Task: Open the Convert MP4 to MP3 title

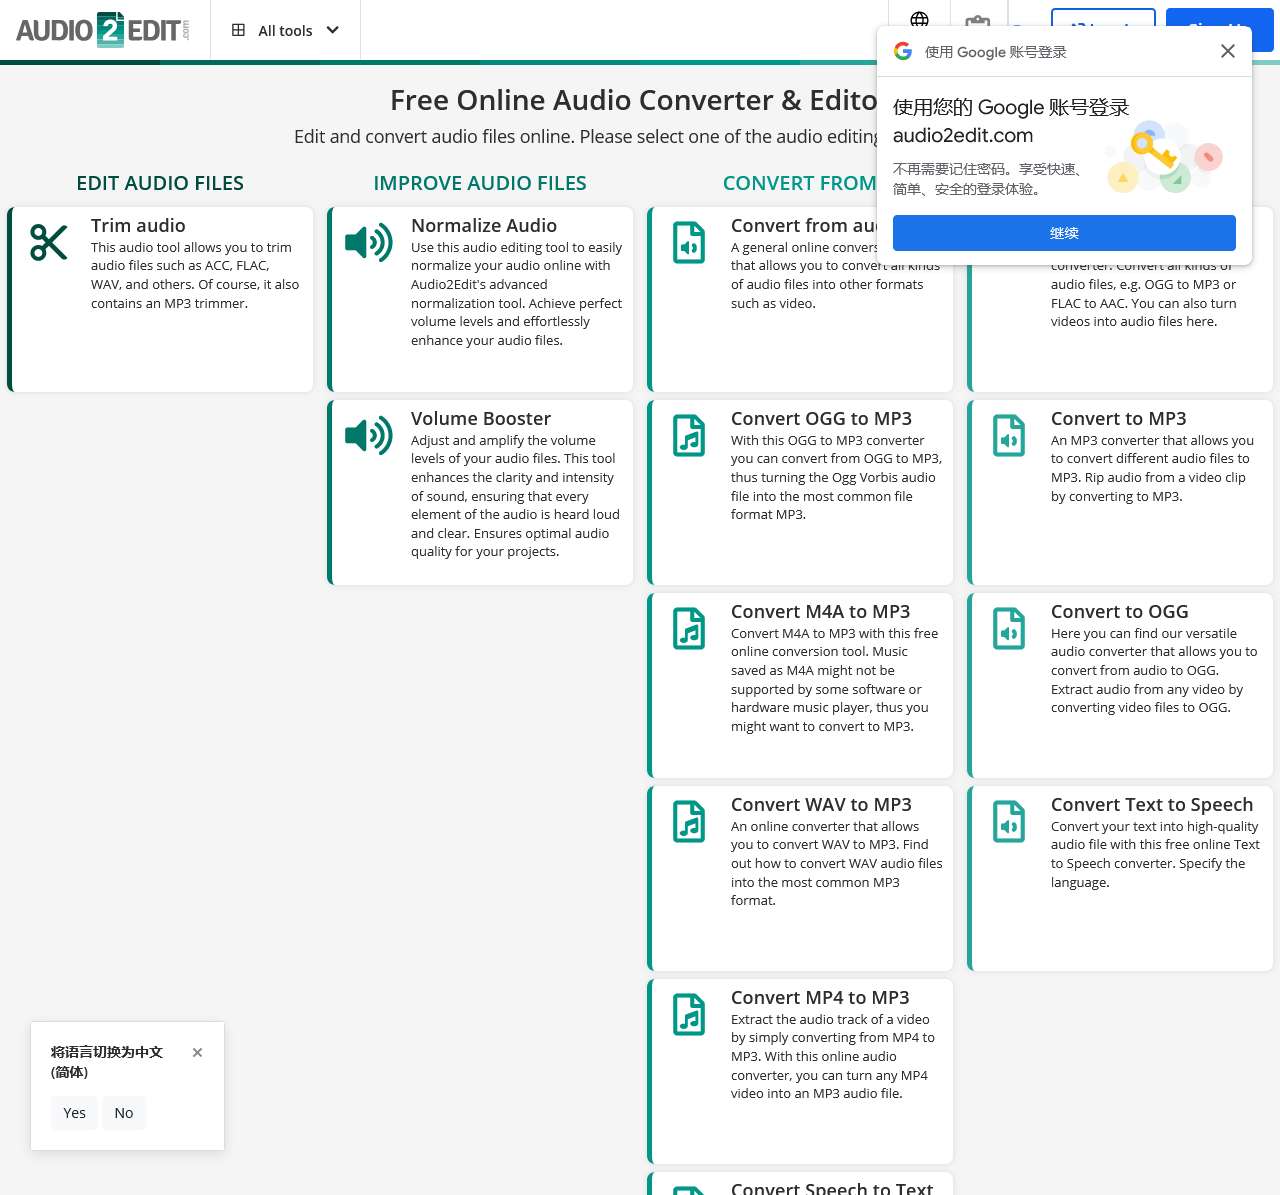Action: (820, 998)
